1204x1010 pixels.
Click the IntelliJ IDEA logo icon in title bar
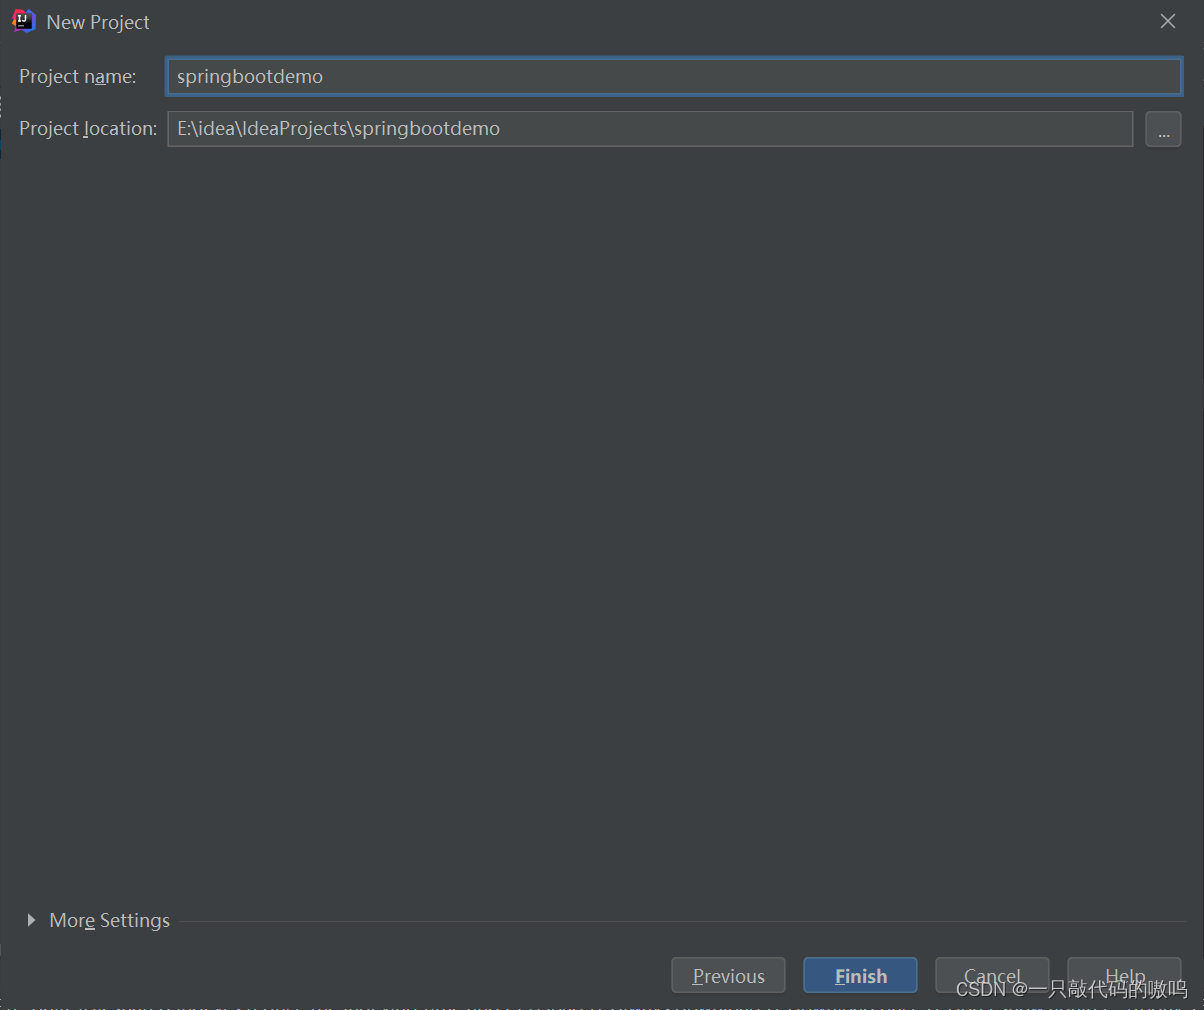(23, 21)
